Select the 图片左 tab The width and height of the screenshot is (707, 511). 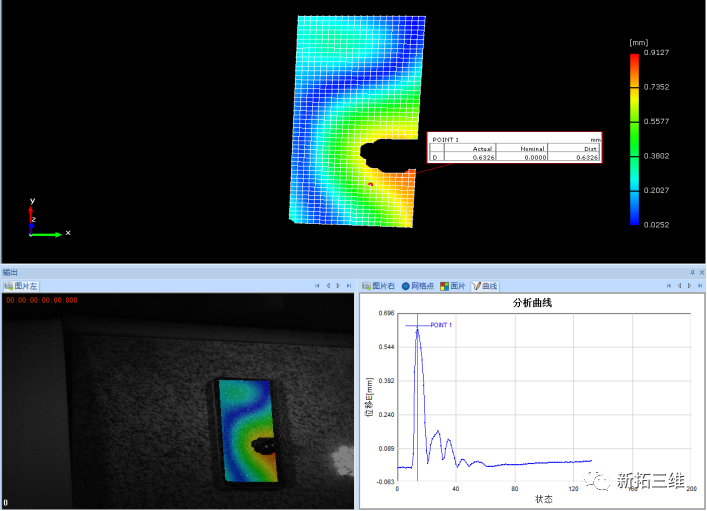tap(21, 286)
